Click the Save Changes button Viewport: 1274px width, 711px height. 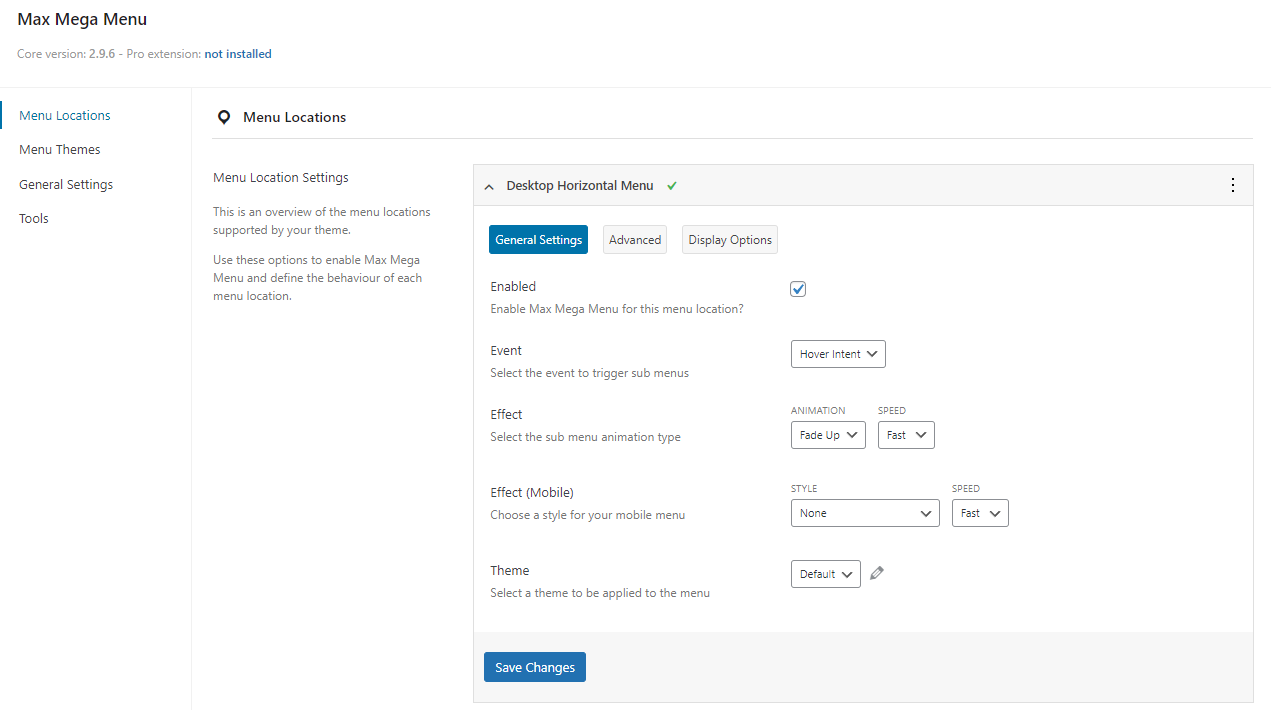[534, 667]
